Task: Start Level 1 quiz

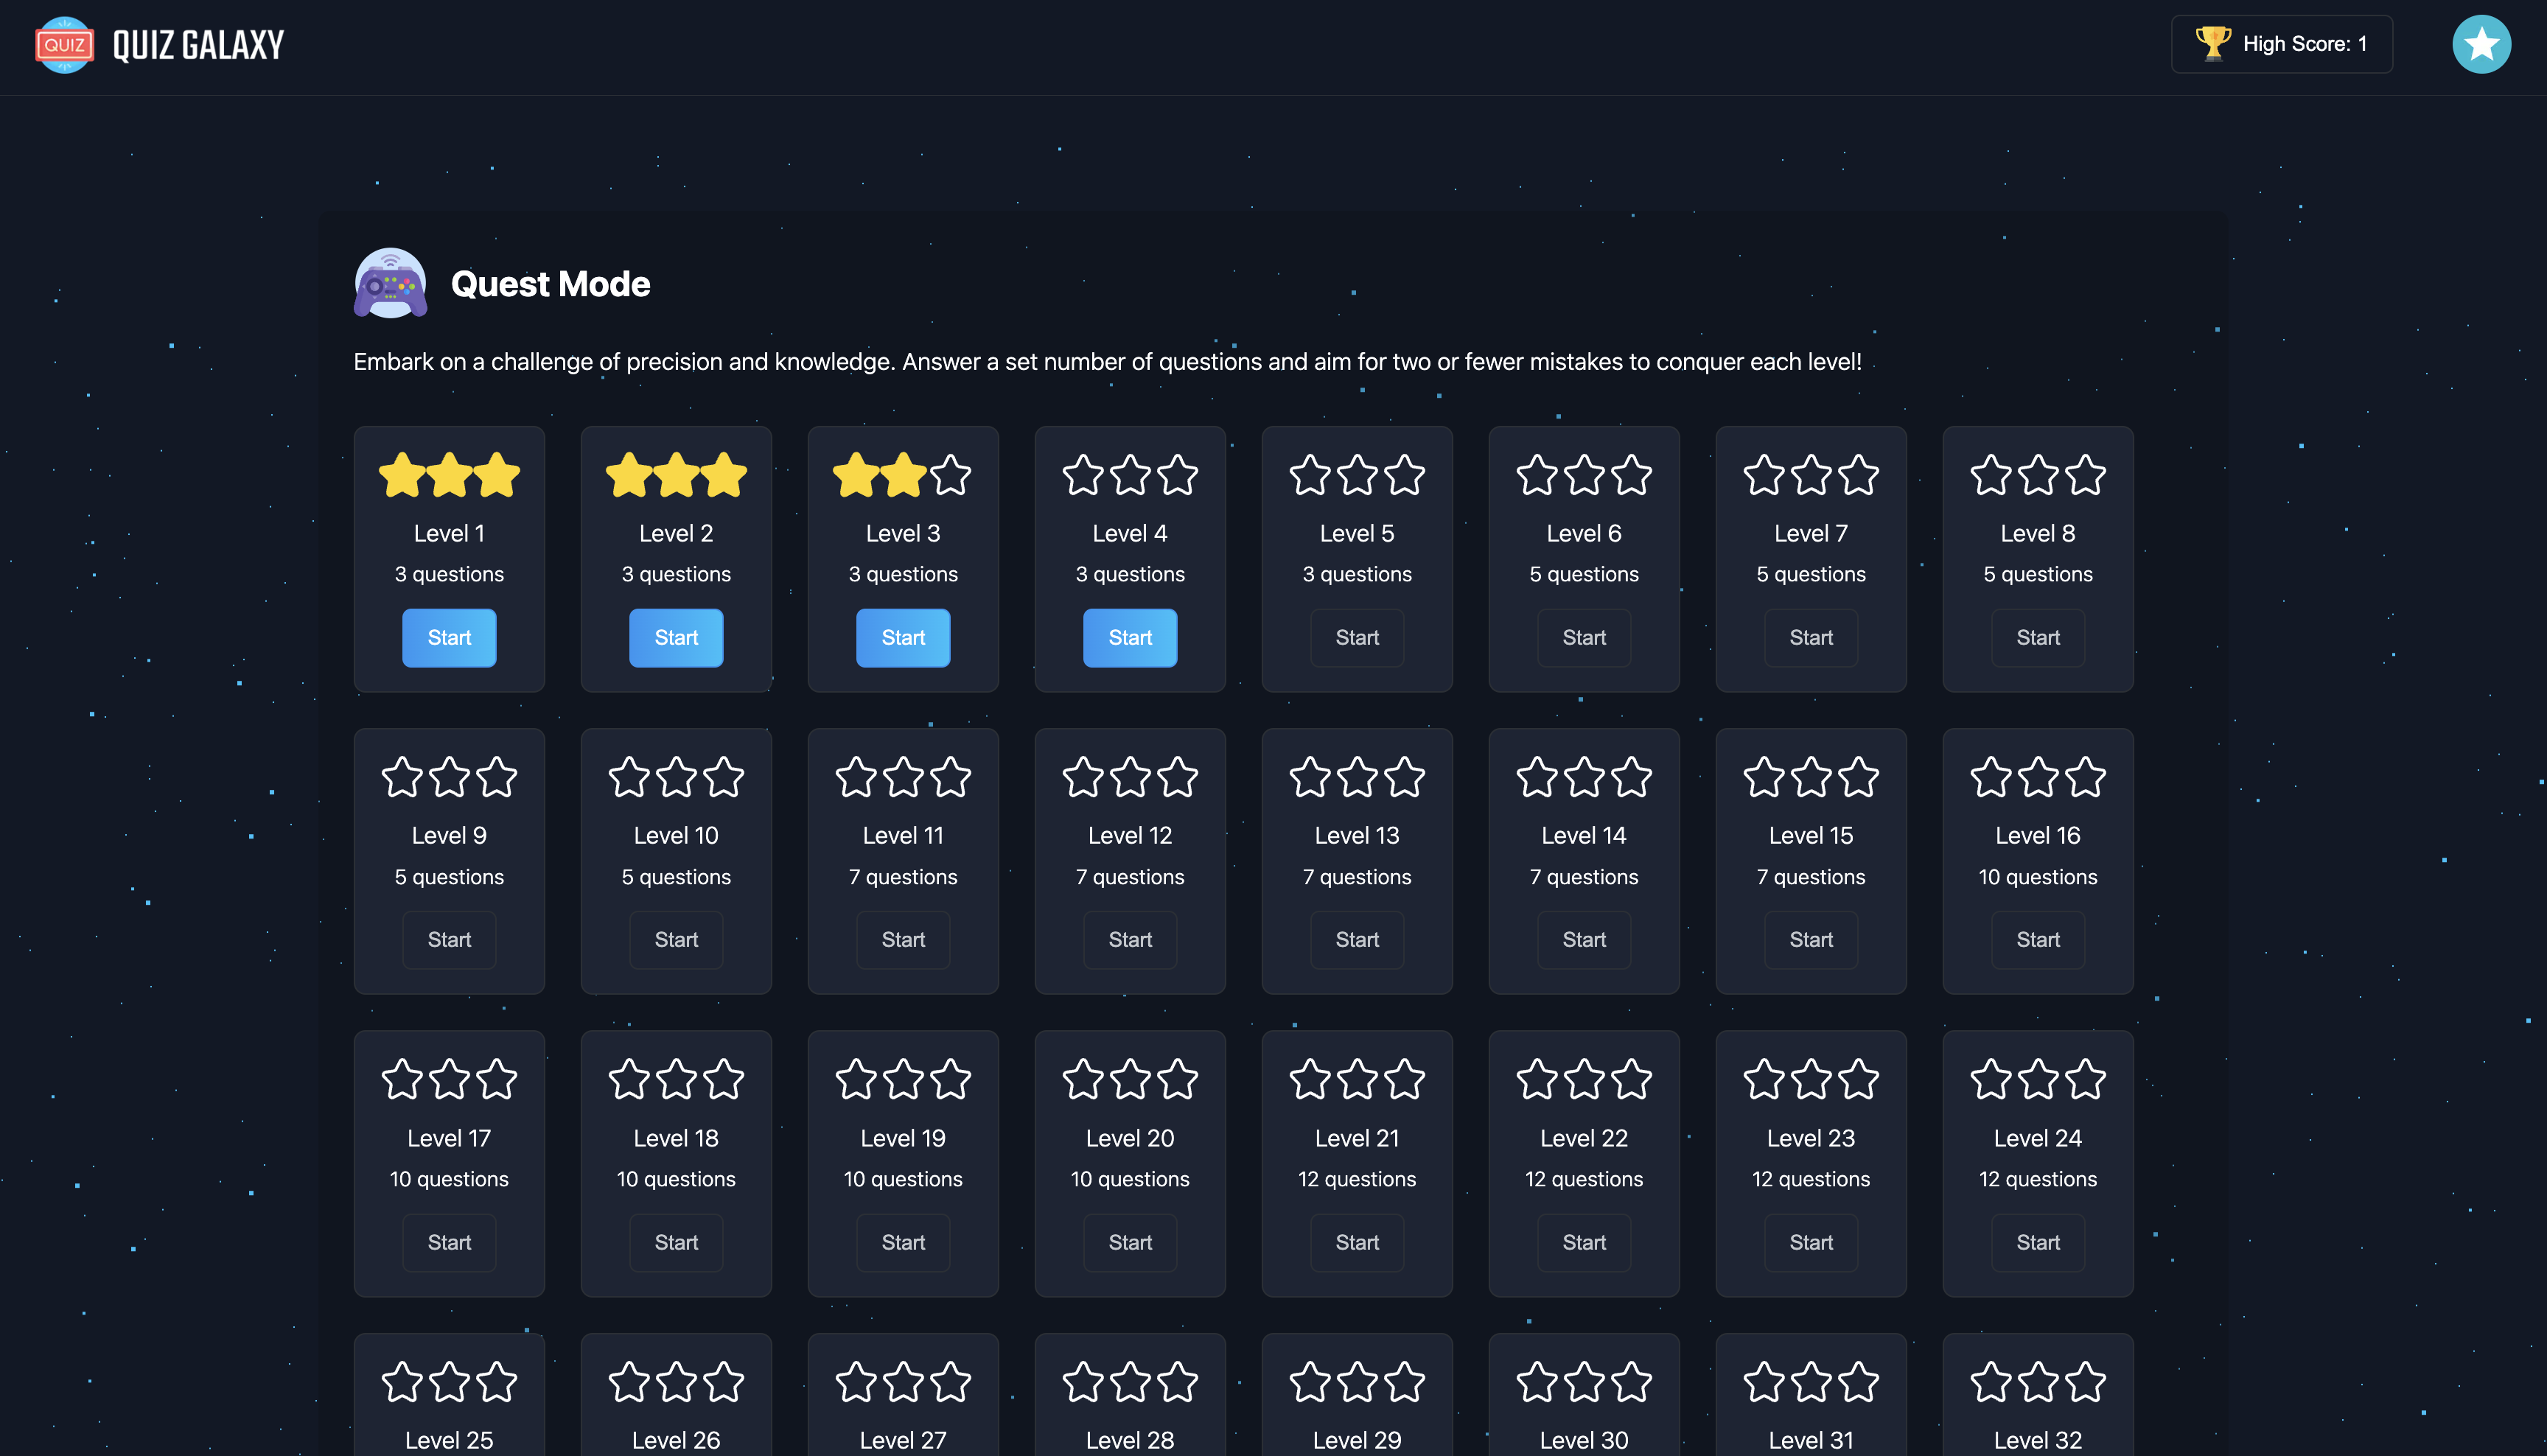Action: click(x=449, y=637)
